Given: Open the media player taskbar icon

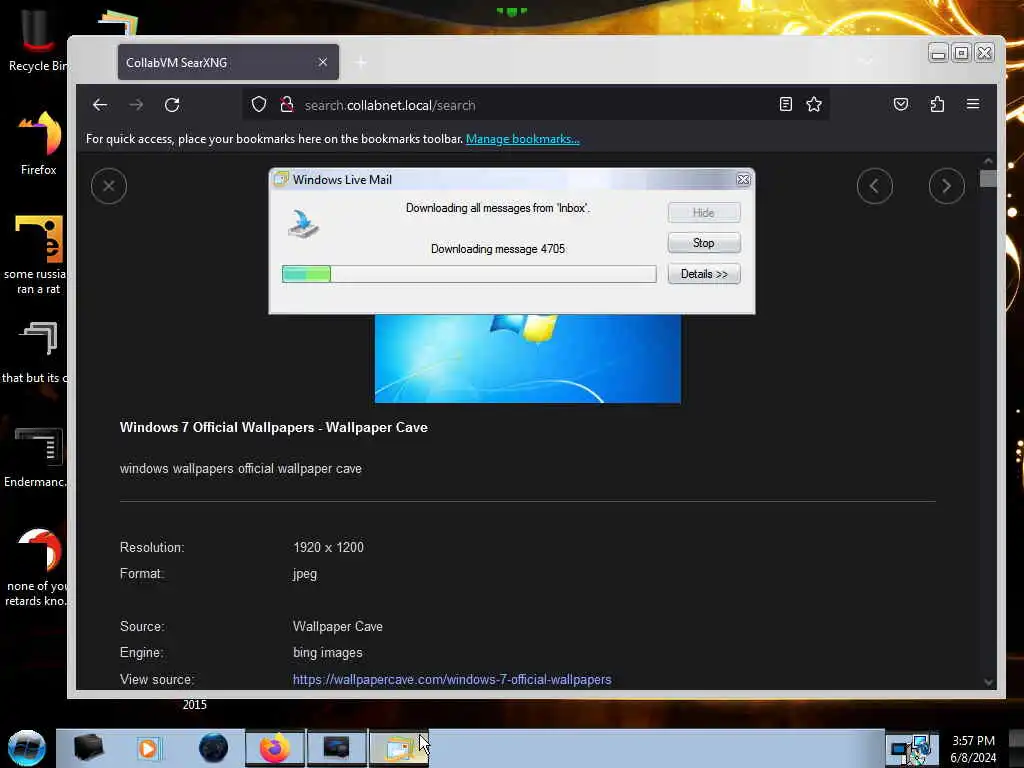Looking at the screenshot, I should pos(148,748).
